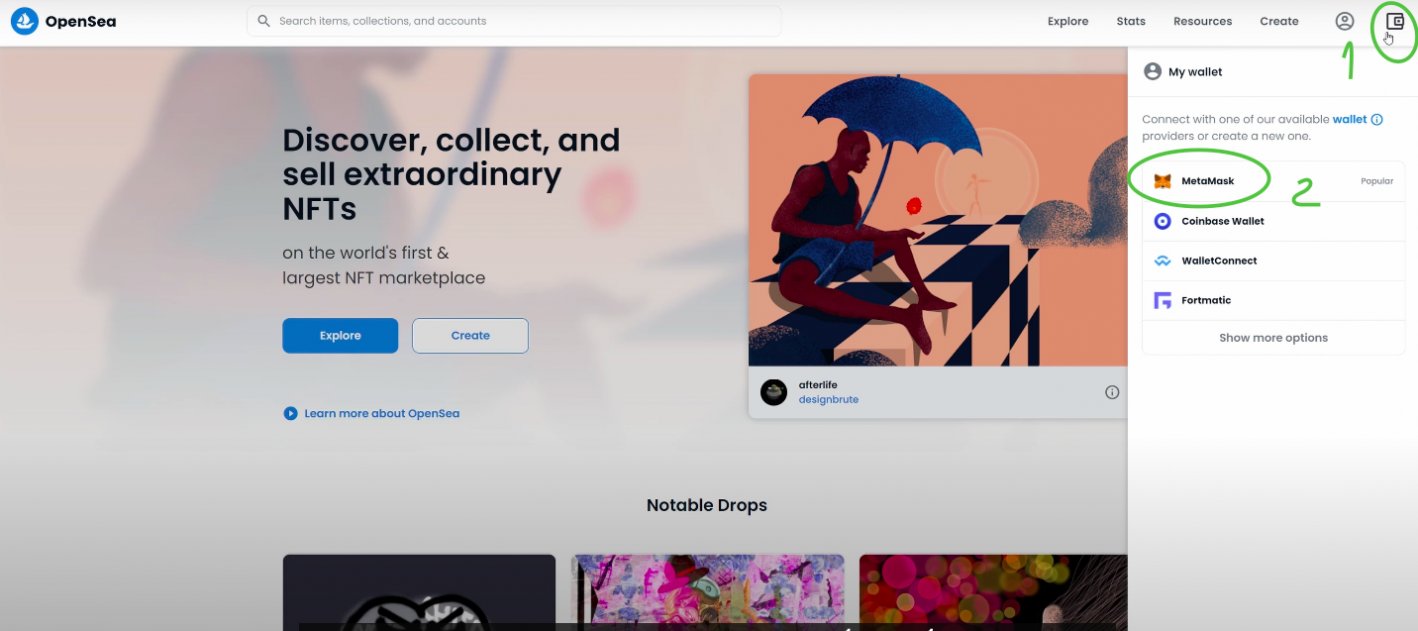
Task: Open the Resources menu
Action: [1203, 21]
